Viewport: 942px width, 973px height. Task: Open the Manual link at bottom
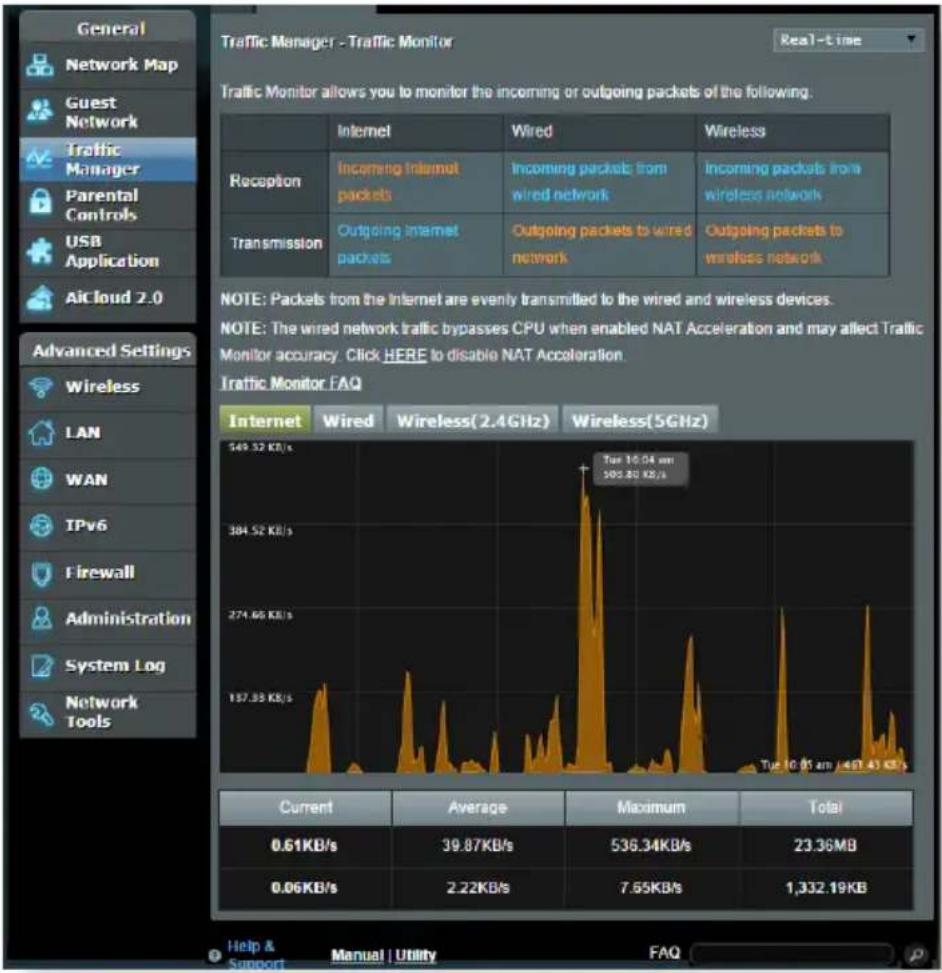tap(357, 955)
